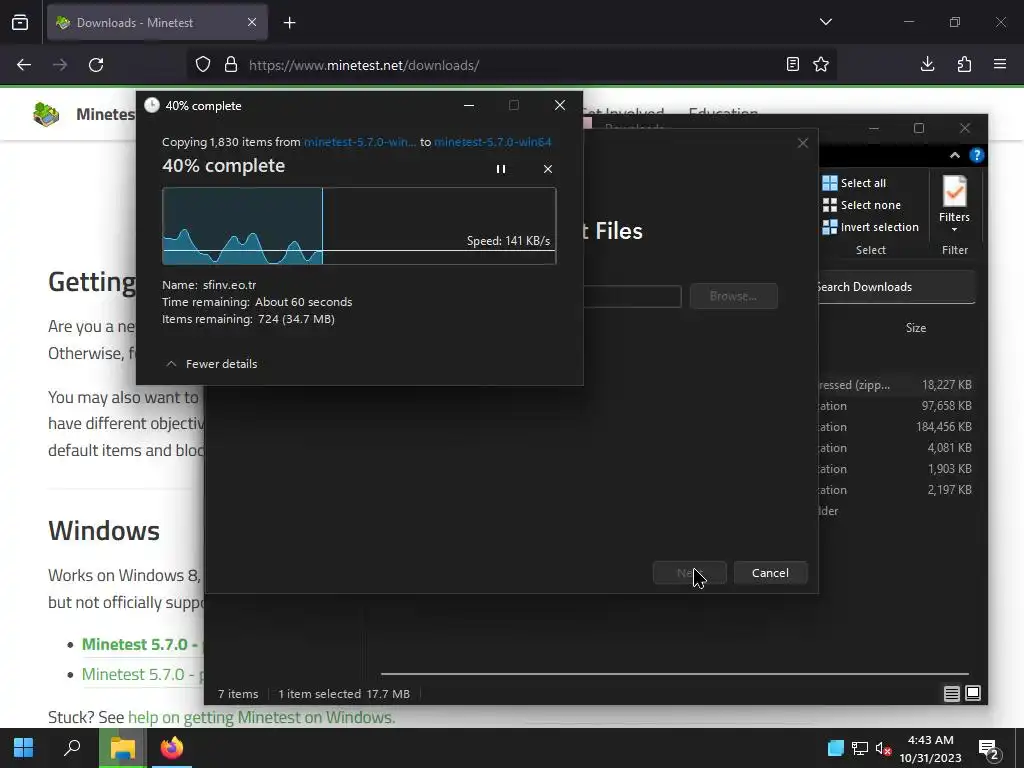
Task: Click the Size column header
Action: 916,328
